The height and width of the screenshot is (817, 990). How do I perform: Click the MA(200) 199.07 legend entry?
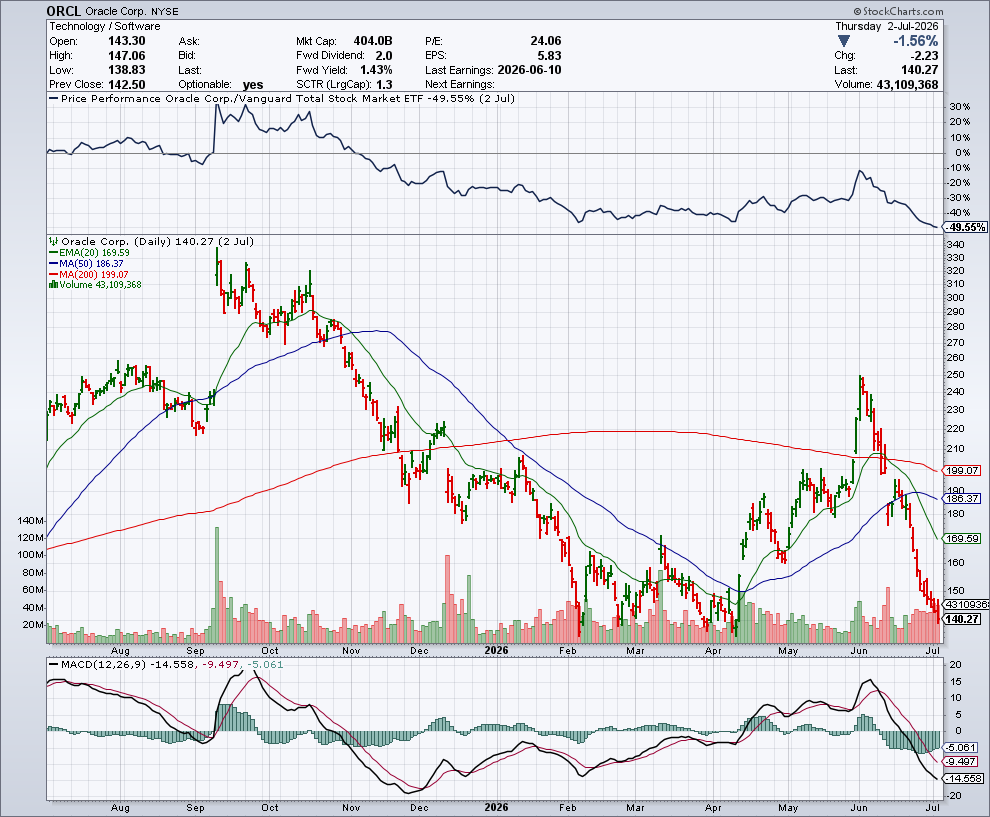(89, 274)
